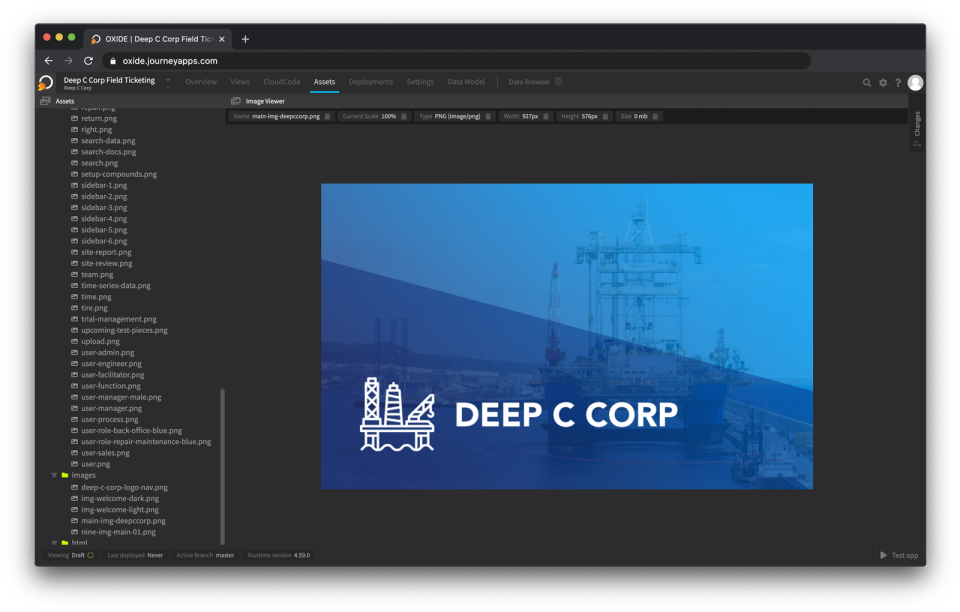Image resolution: width=960 pixels, height=612 pixels.
Task: Select user-admin.png
Action: pyautogui.click(x=107, y=353)
